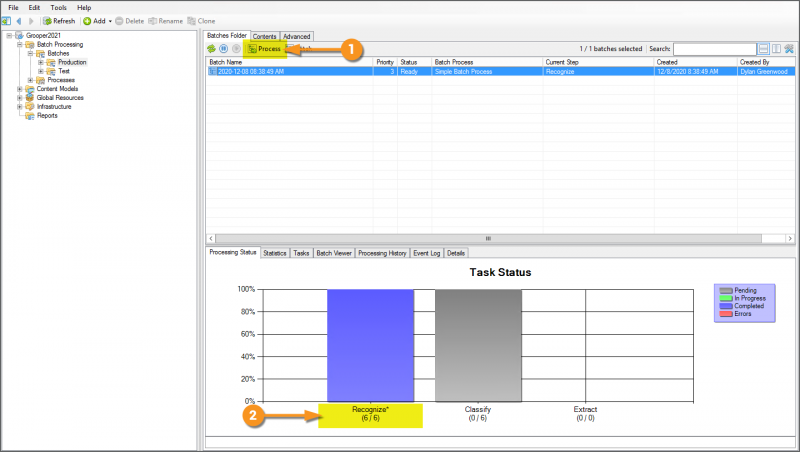Select the Test batches folder
The image size is (800, 452).
tap(64, 71)
